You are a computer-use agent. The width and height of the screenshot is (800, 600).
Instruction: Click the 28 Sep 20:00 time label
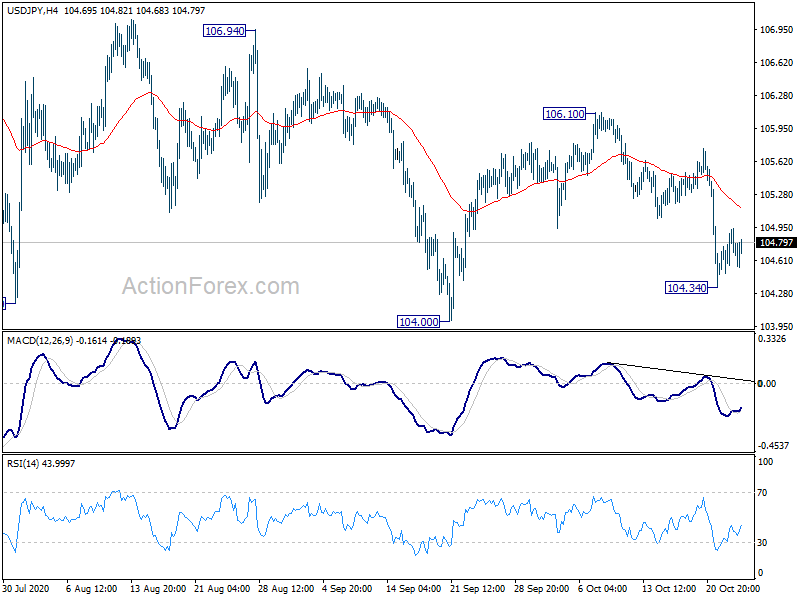point(541,589)
